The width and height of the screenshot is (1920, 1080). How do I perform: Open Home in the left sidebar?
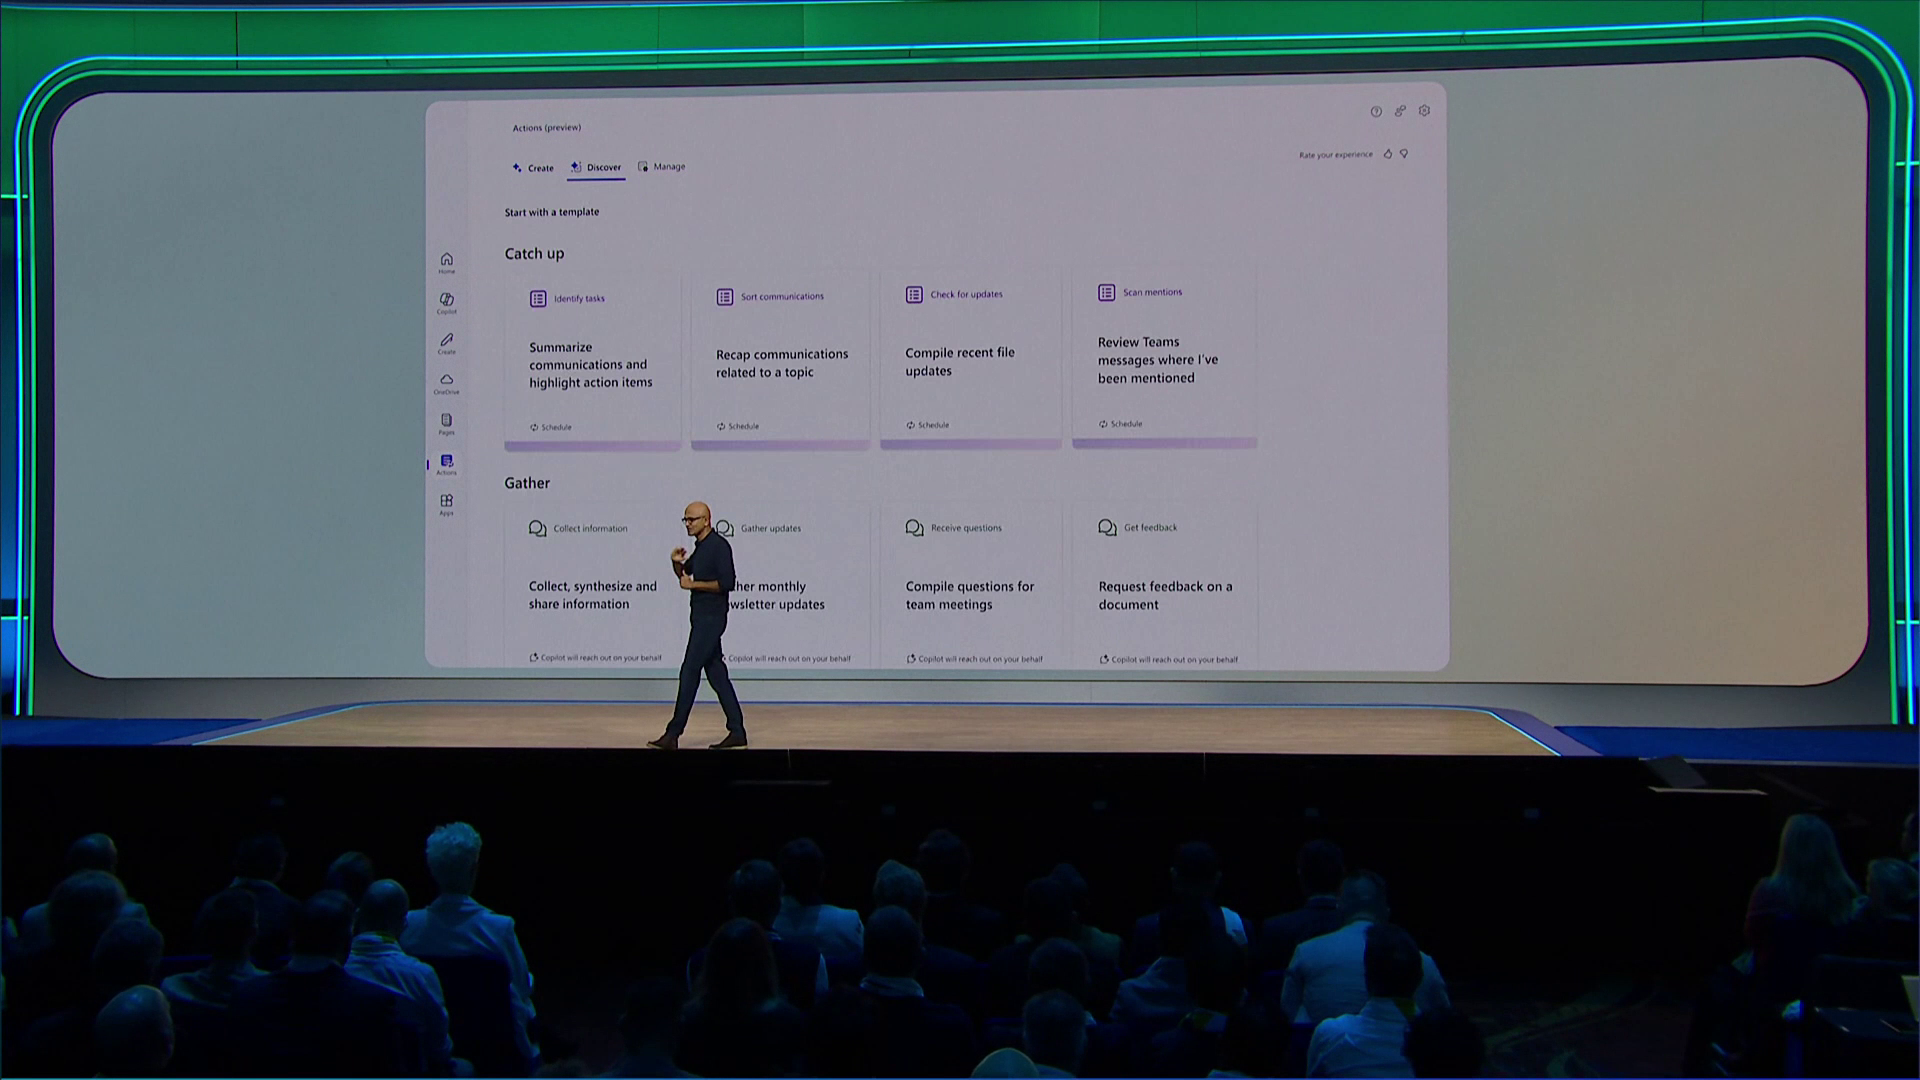point(446,261)
